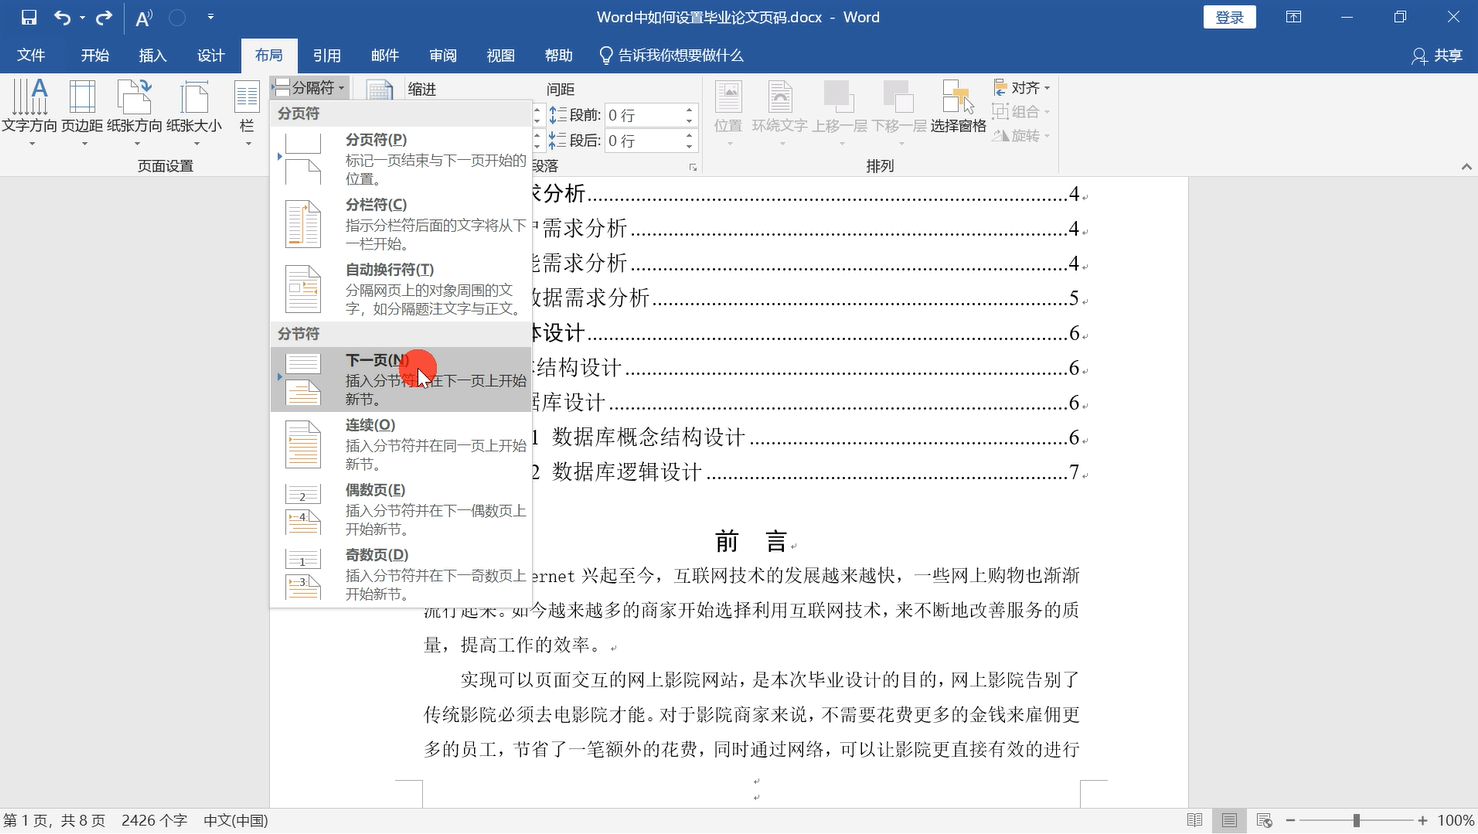Select 下一页(N) section break
The width and height of the screenshot is (1478, 834).
(401, 379)
